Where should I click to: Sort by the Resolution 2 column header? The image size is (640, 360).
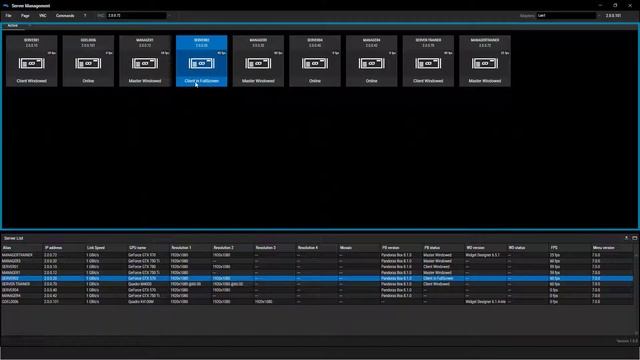coord(232,248)
